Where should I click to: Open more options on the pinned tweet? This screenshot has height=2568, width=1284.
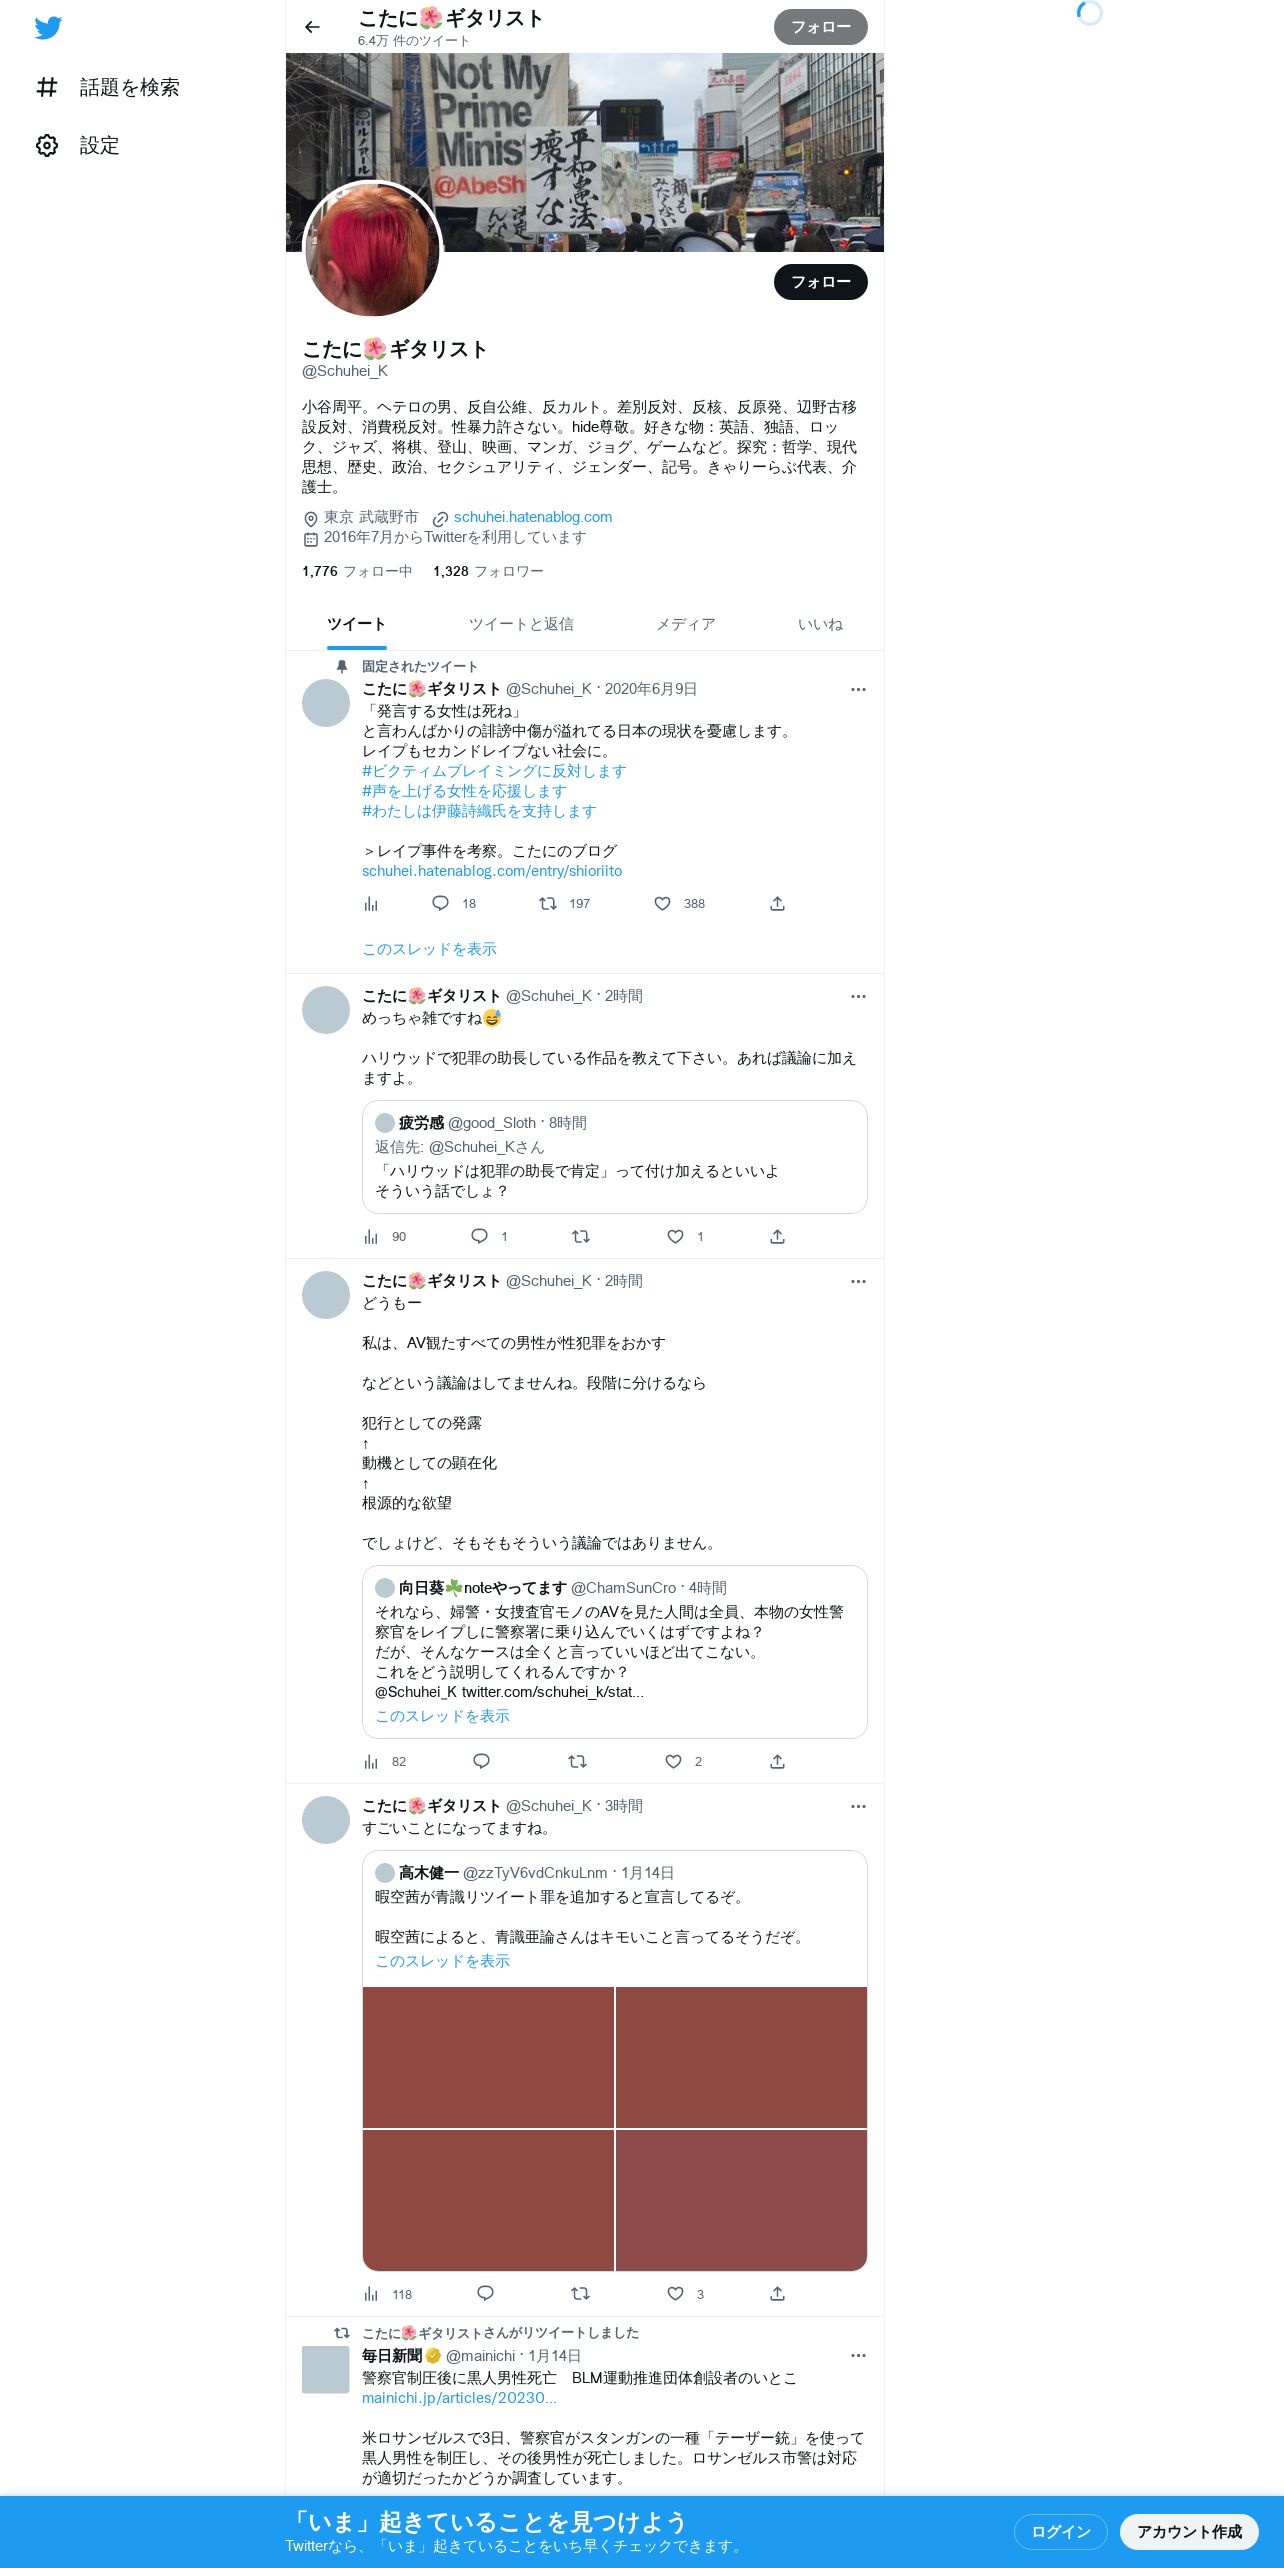click(858, 690)
